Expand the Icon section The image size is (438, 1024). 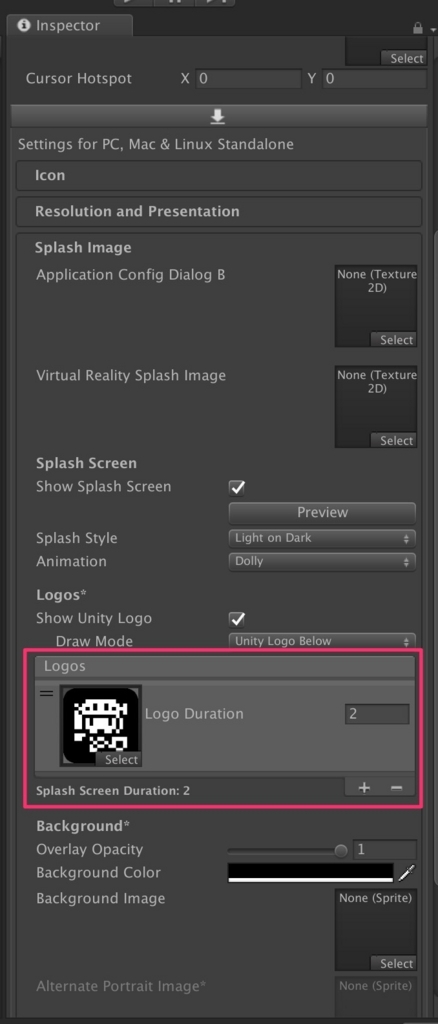(x=219, y=176)
